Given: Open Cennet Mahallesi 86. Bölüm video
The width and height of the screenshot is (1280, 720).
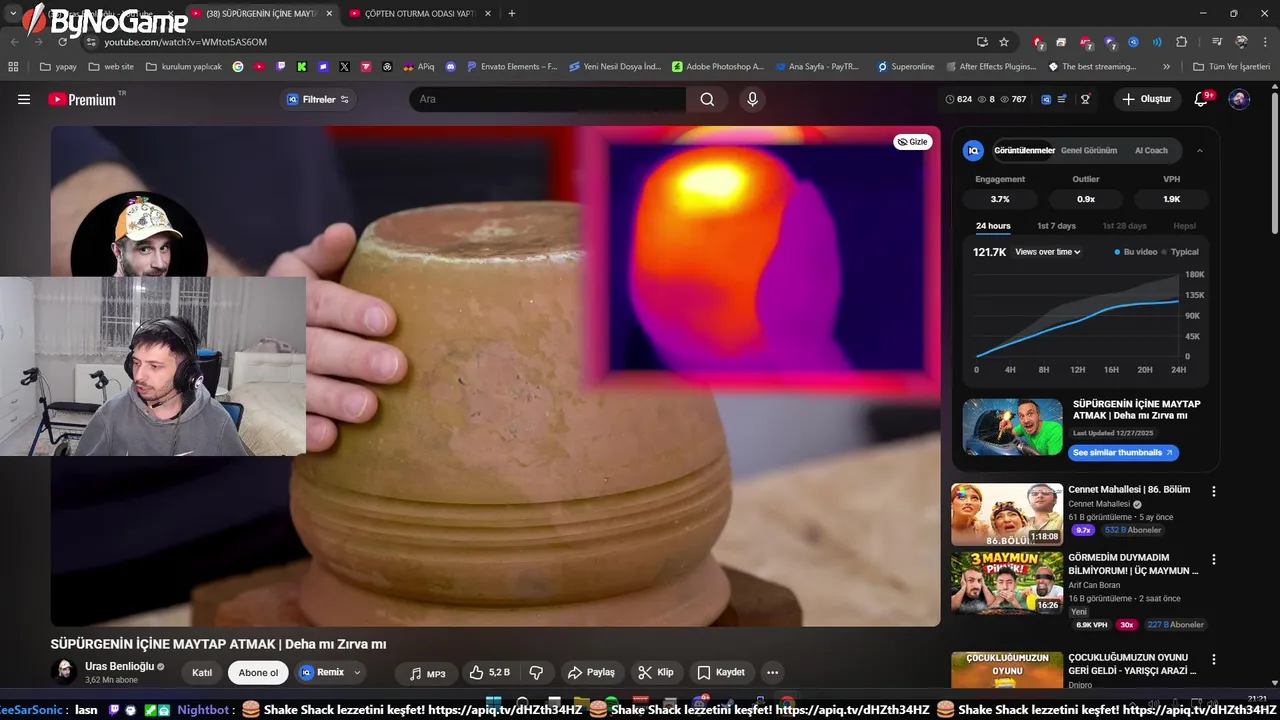Looking at the screenshot, I should click(1128, 490).
